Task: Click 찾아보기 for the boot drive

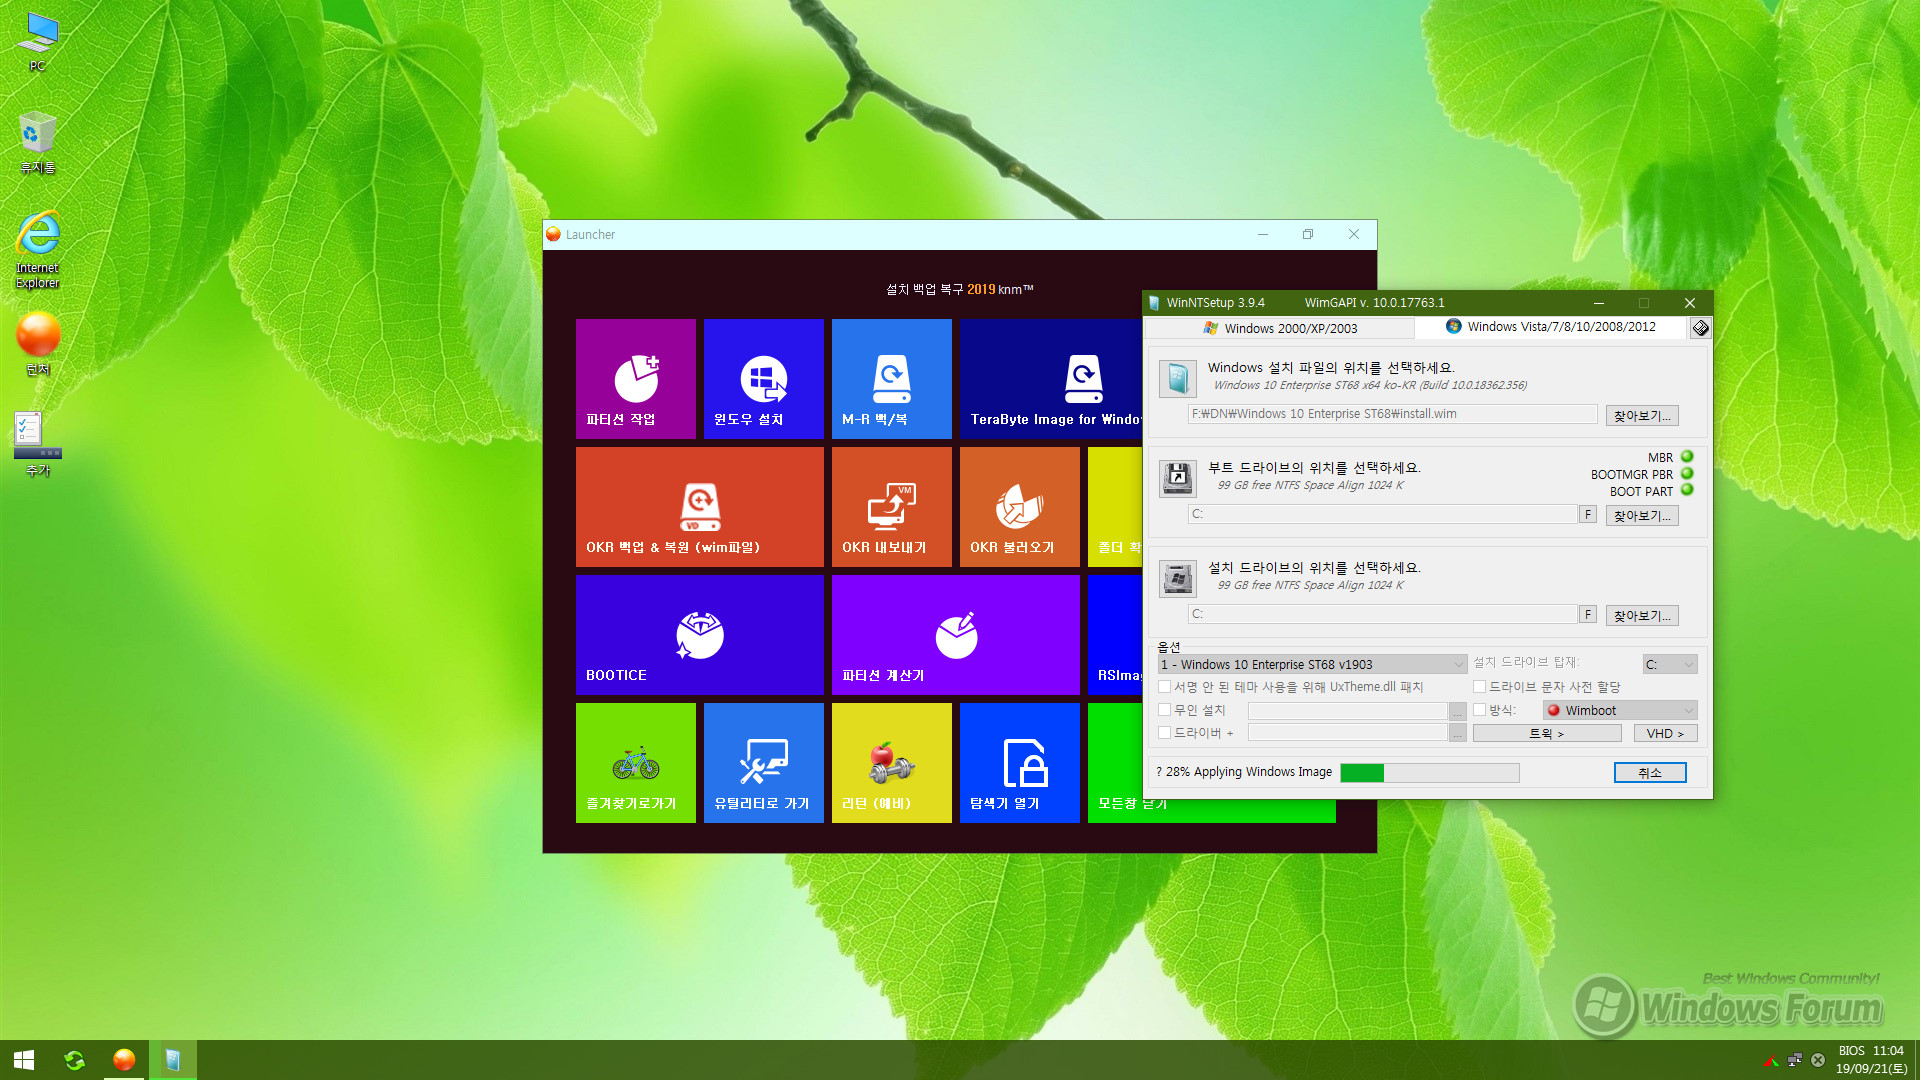Action: [1642, 515]
